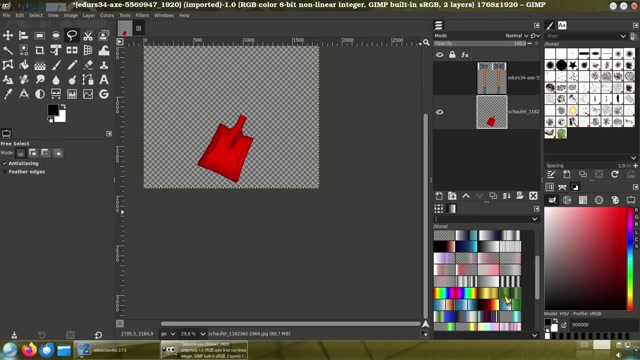Open the Layers dock tab menu button
The width and height of the screenshot is (640, 360).
coord(536,25)
